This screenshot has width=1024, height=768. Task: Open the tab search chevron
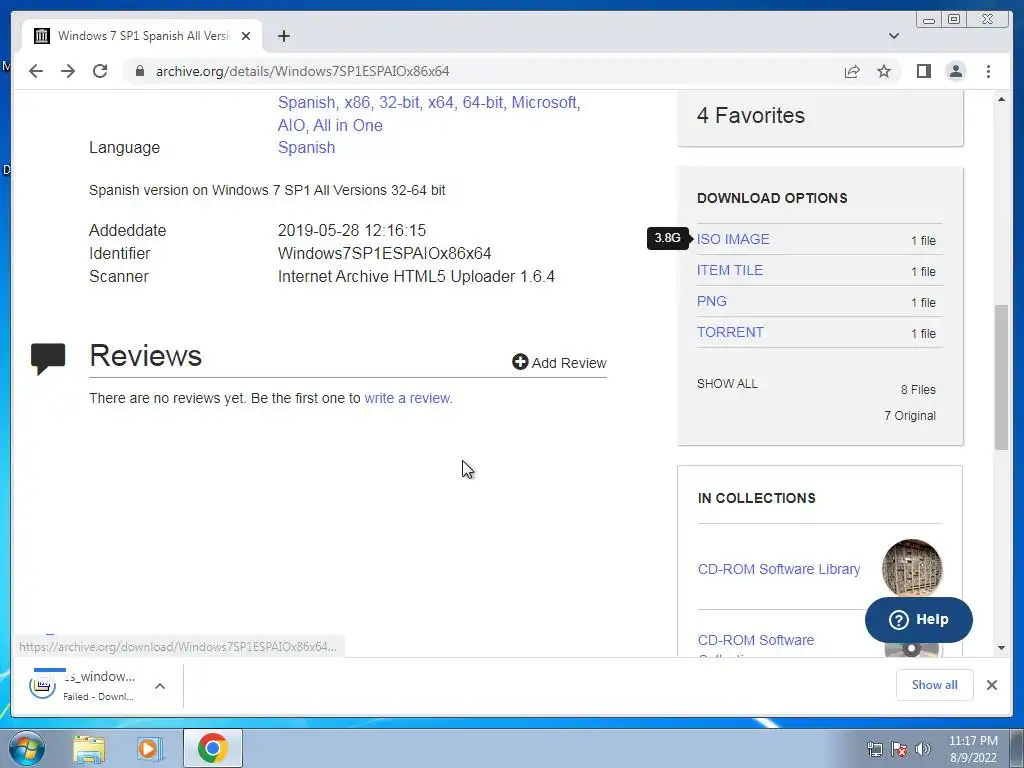(x=894, y=36)
